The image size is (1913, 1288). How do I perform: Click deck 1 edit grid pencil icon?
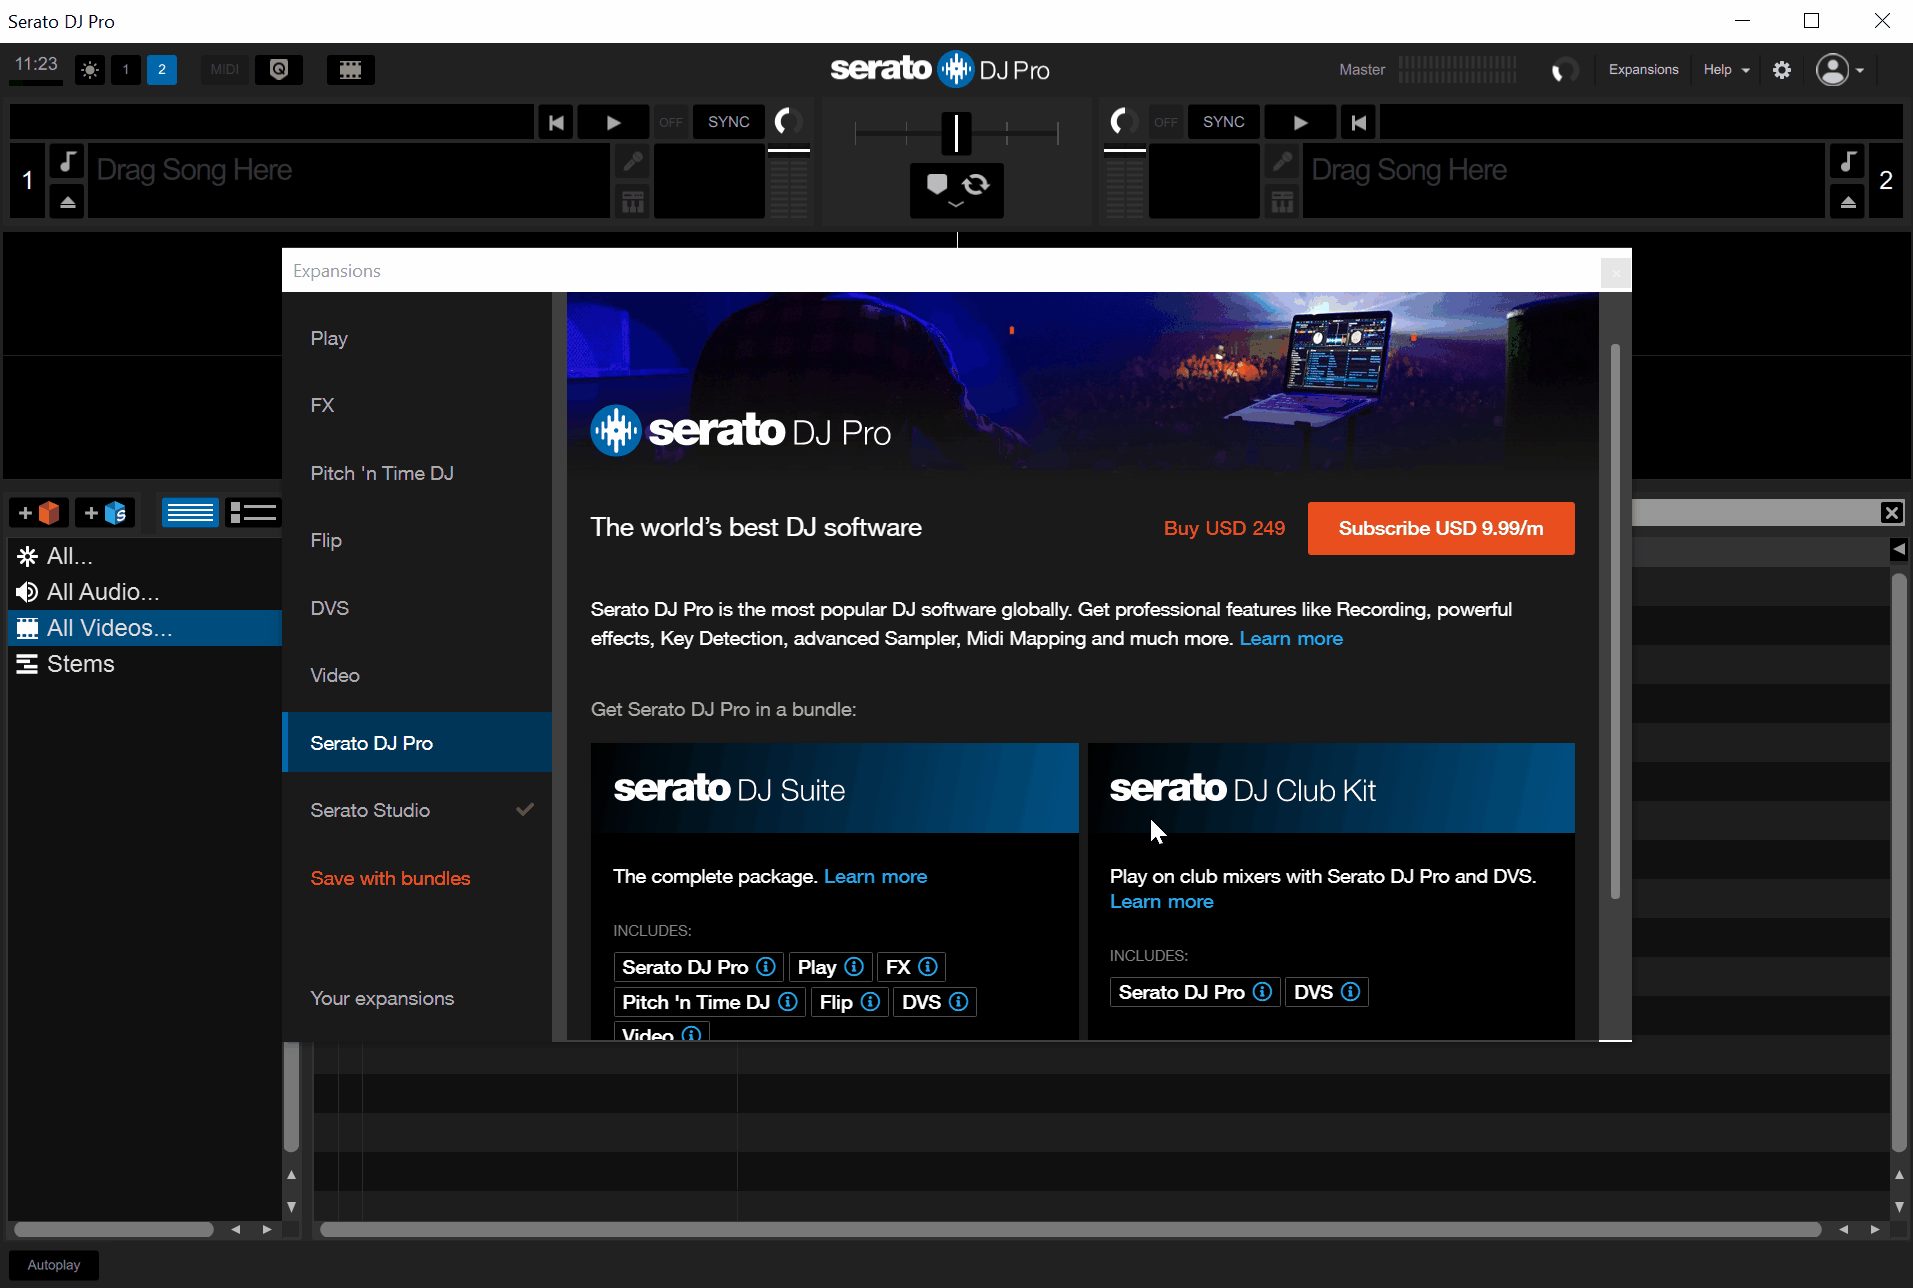(x=633, y=161)
